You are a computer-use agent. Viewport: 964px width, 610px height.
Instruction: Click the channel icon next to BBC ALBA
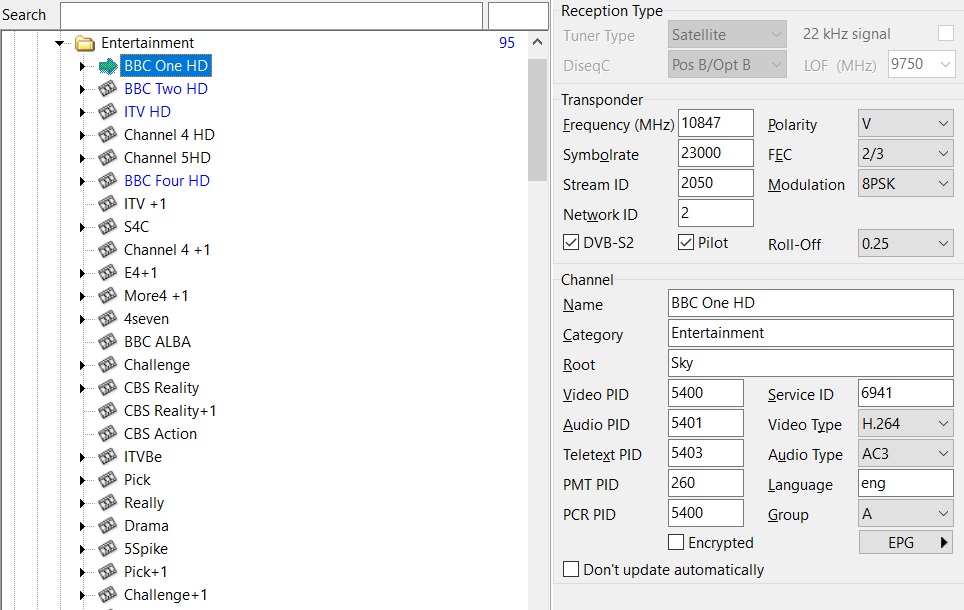pos(108,342)
